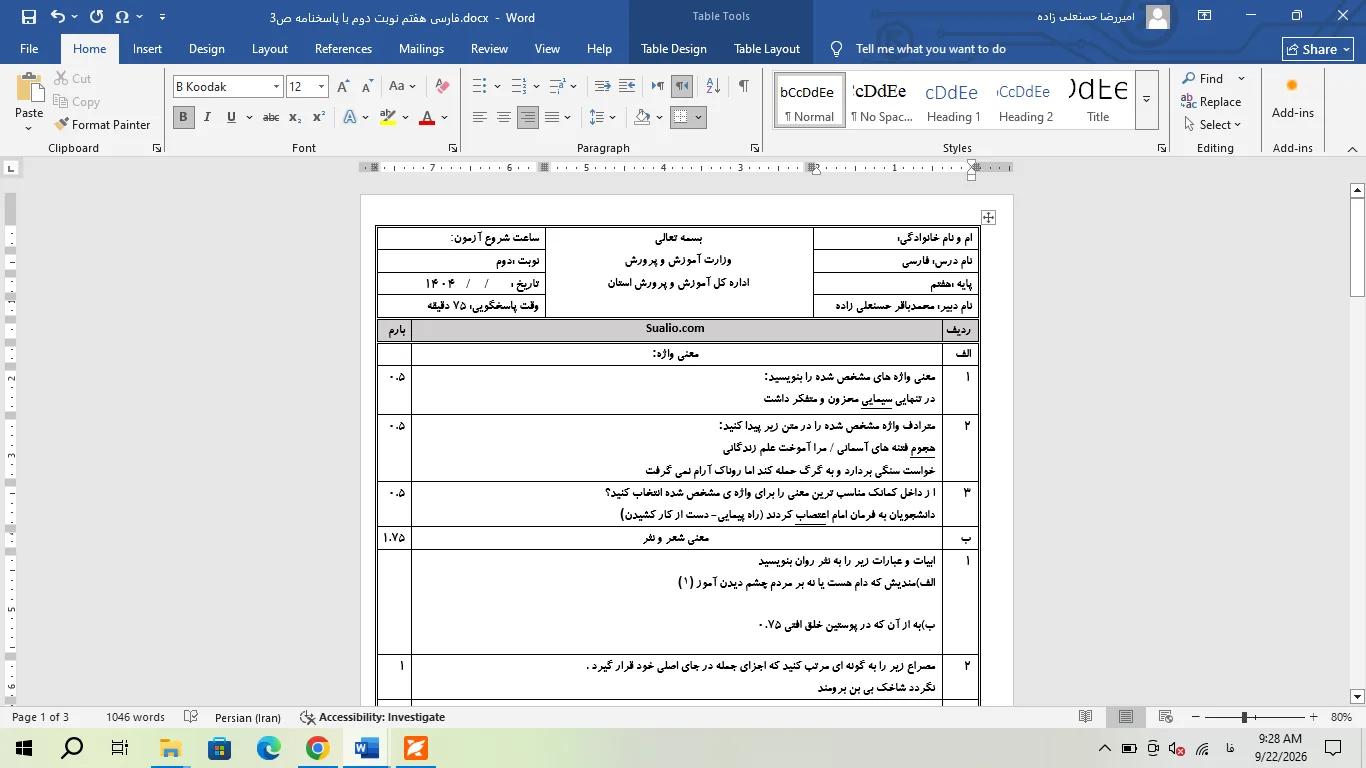Click the Paste clipboard icon
Viewport: 1366px width, 768px height.
29,89
